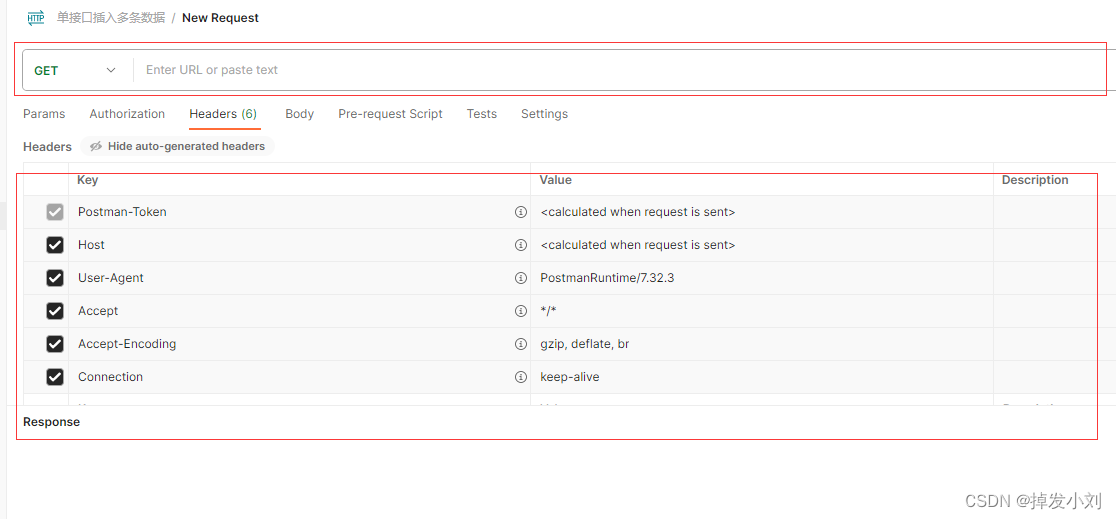1116x519 pixels.
Task: Click the Postman-Token row calculated value
Action: coord(638,212)
